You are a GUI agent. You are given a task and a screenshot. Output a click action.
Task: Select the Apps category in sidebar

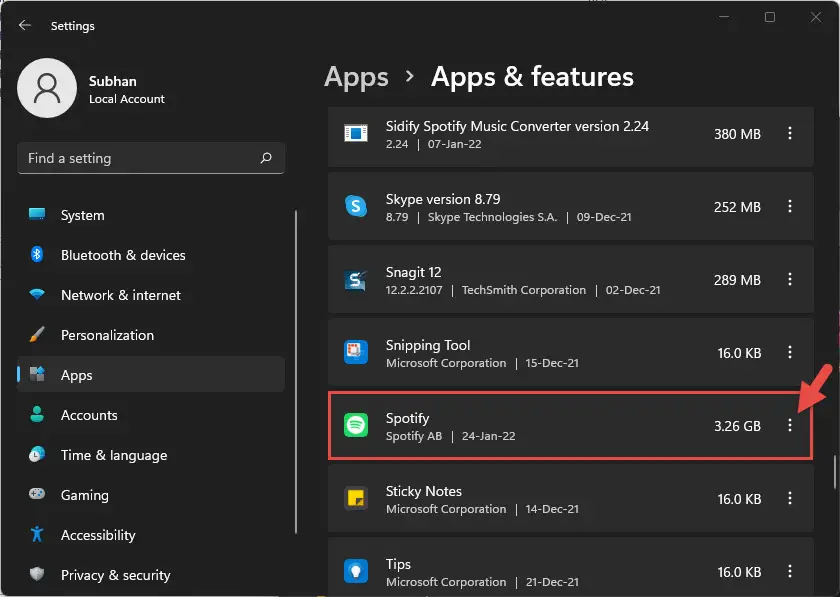coord(151,375)
